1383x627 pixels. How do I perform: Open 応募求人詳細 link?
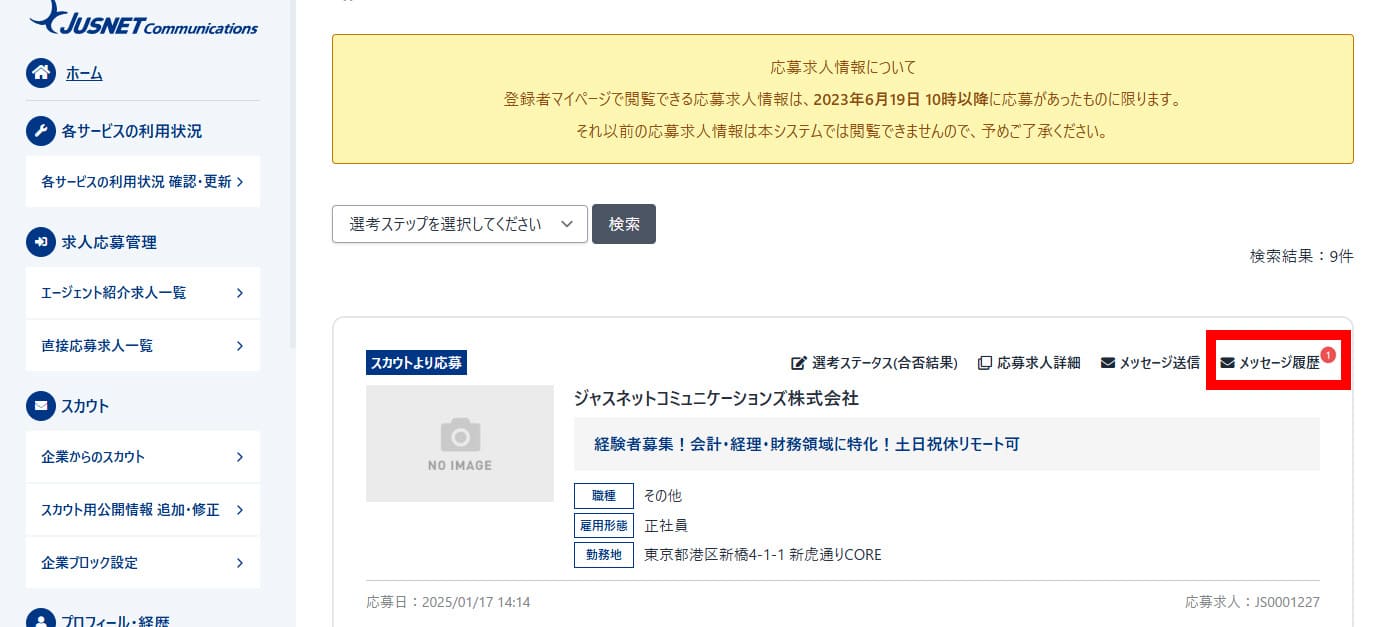1039,363
